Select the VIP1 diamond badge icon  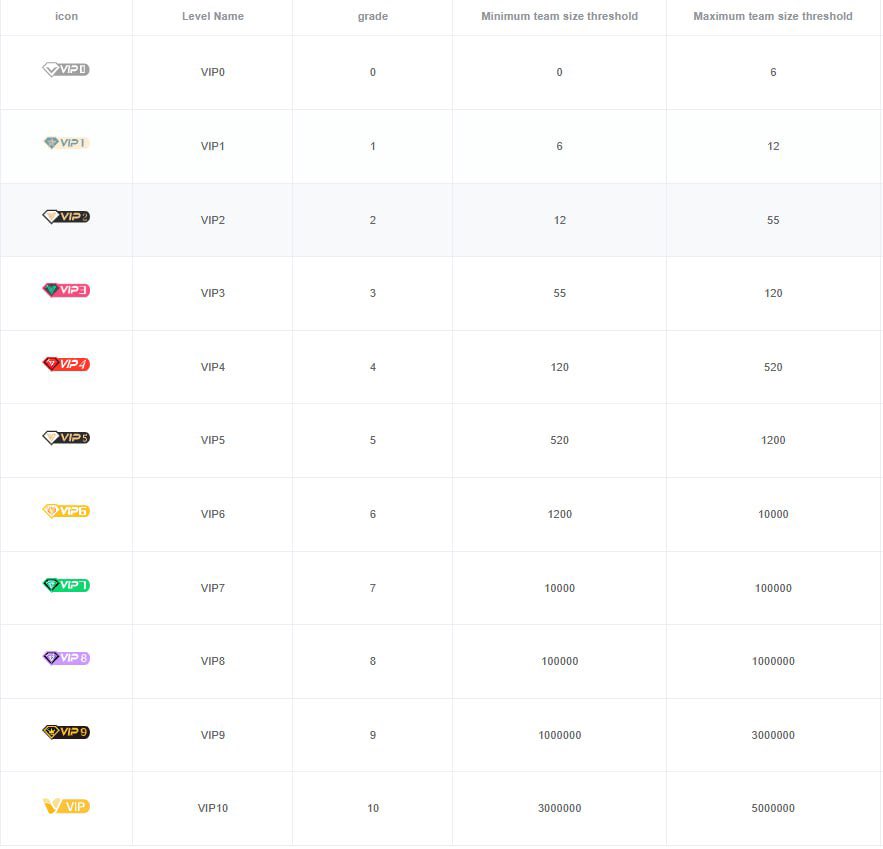pos(66,145)
